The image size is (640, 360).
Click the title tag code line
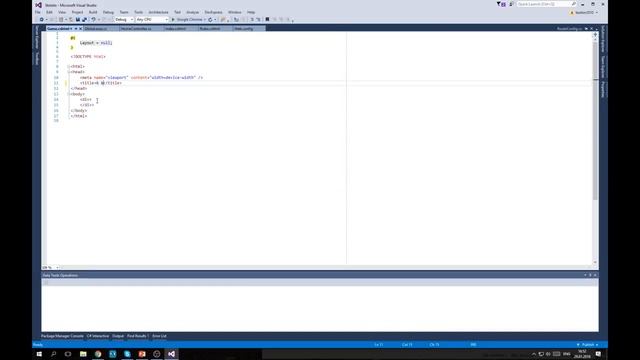[101, 83]
